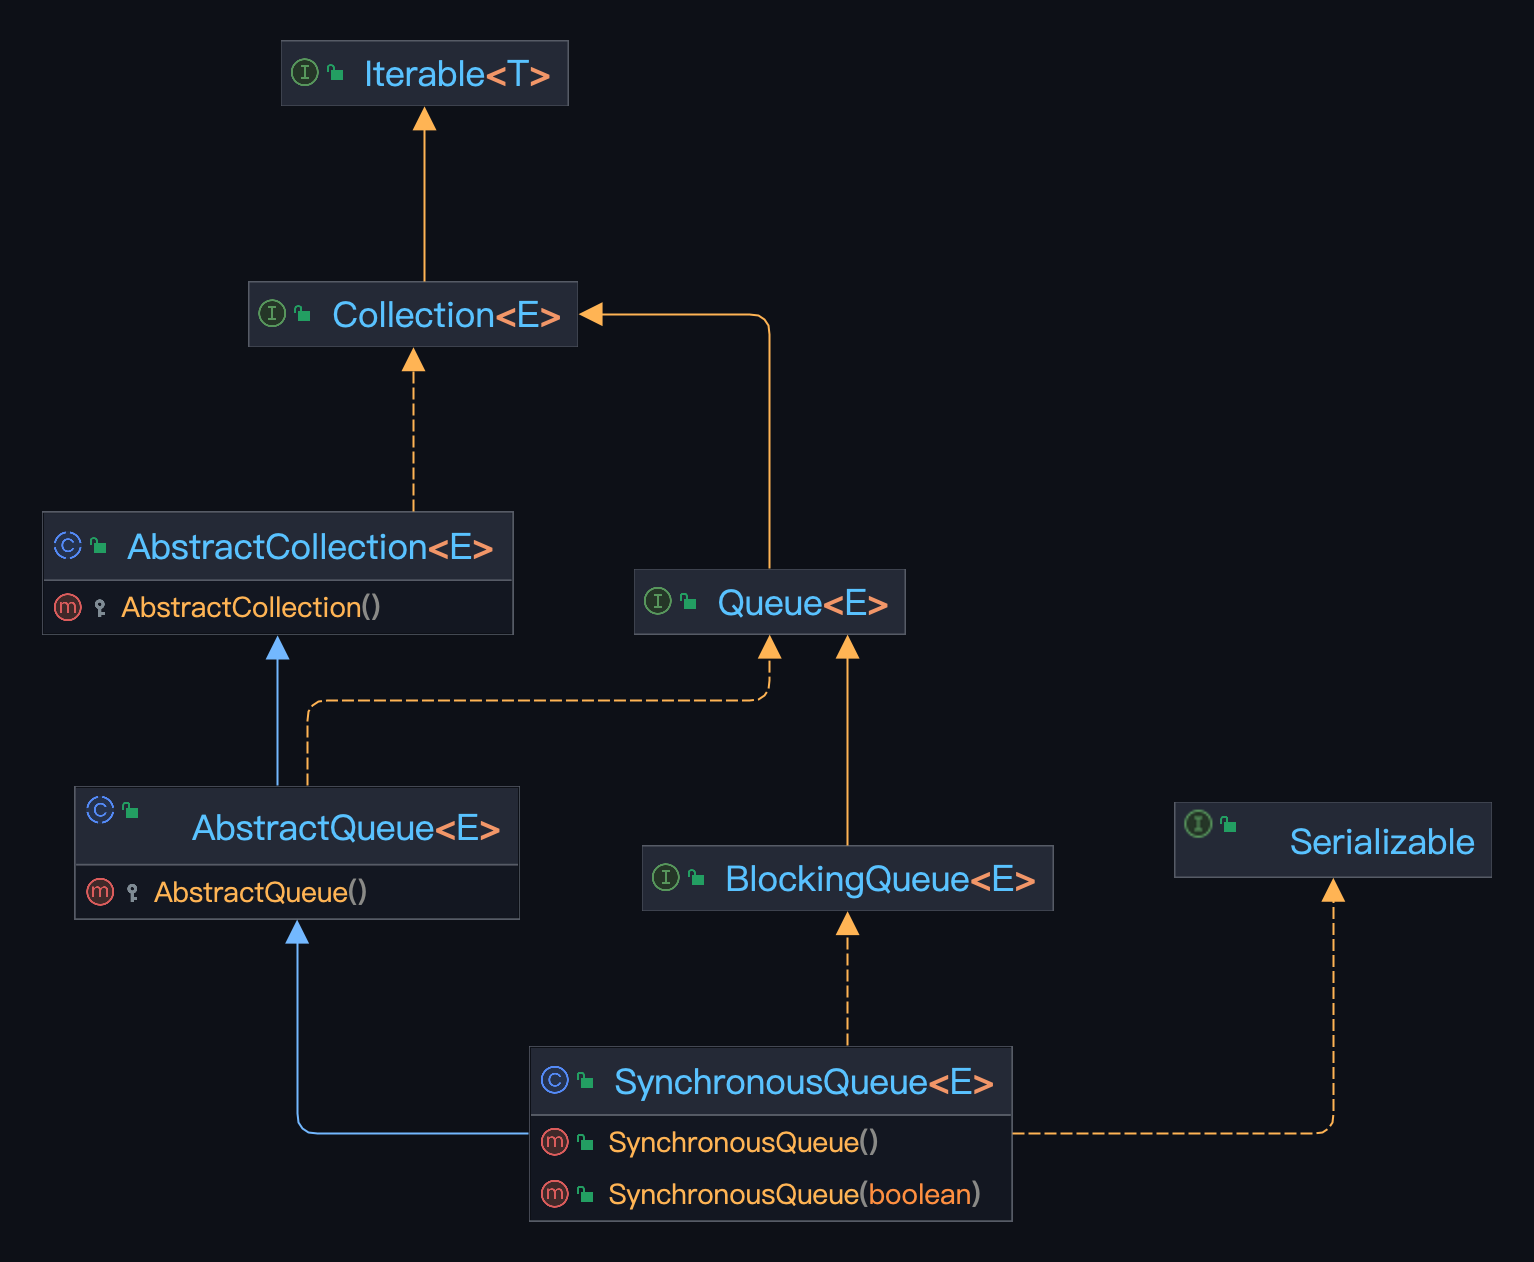Viewport: 1534px width, 1262px height.
Task: Toggle the lock icon on the Serializable node
Action: pos(1228,823)
